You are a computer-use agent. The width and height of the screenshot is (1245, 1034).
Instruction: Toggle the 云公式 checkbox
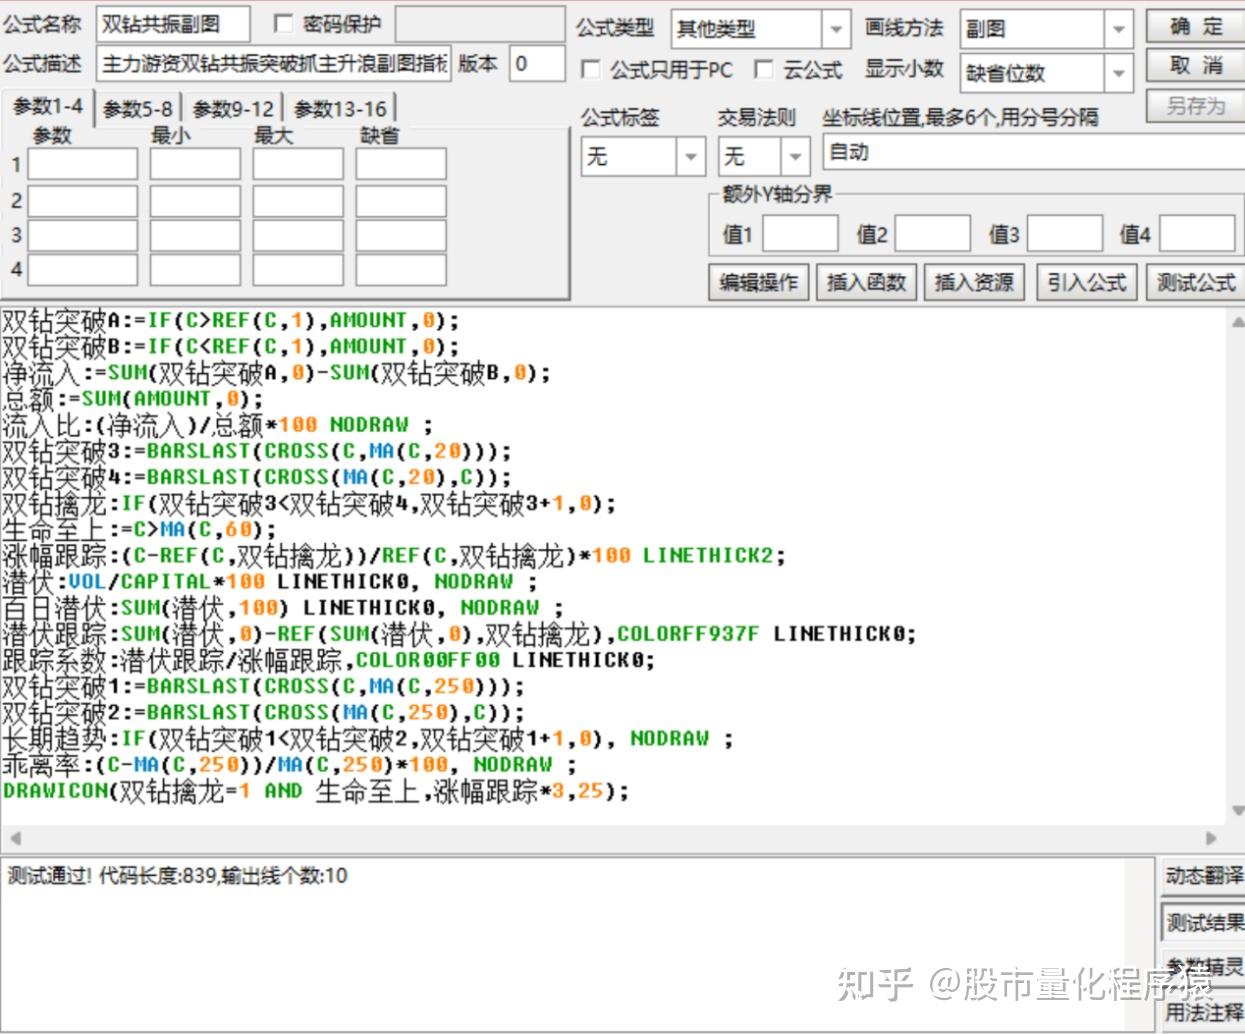point(764,69)
